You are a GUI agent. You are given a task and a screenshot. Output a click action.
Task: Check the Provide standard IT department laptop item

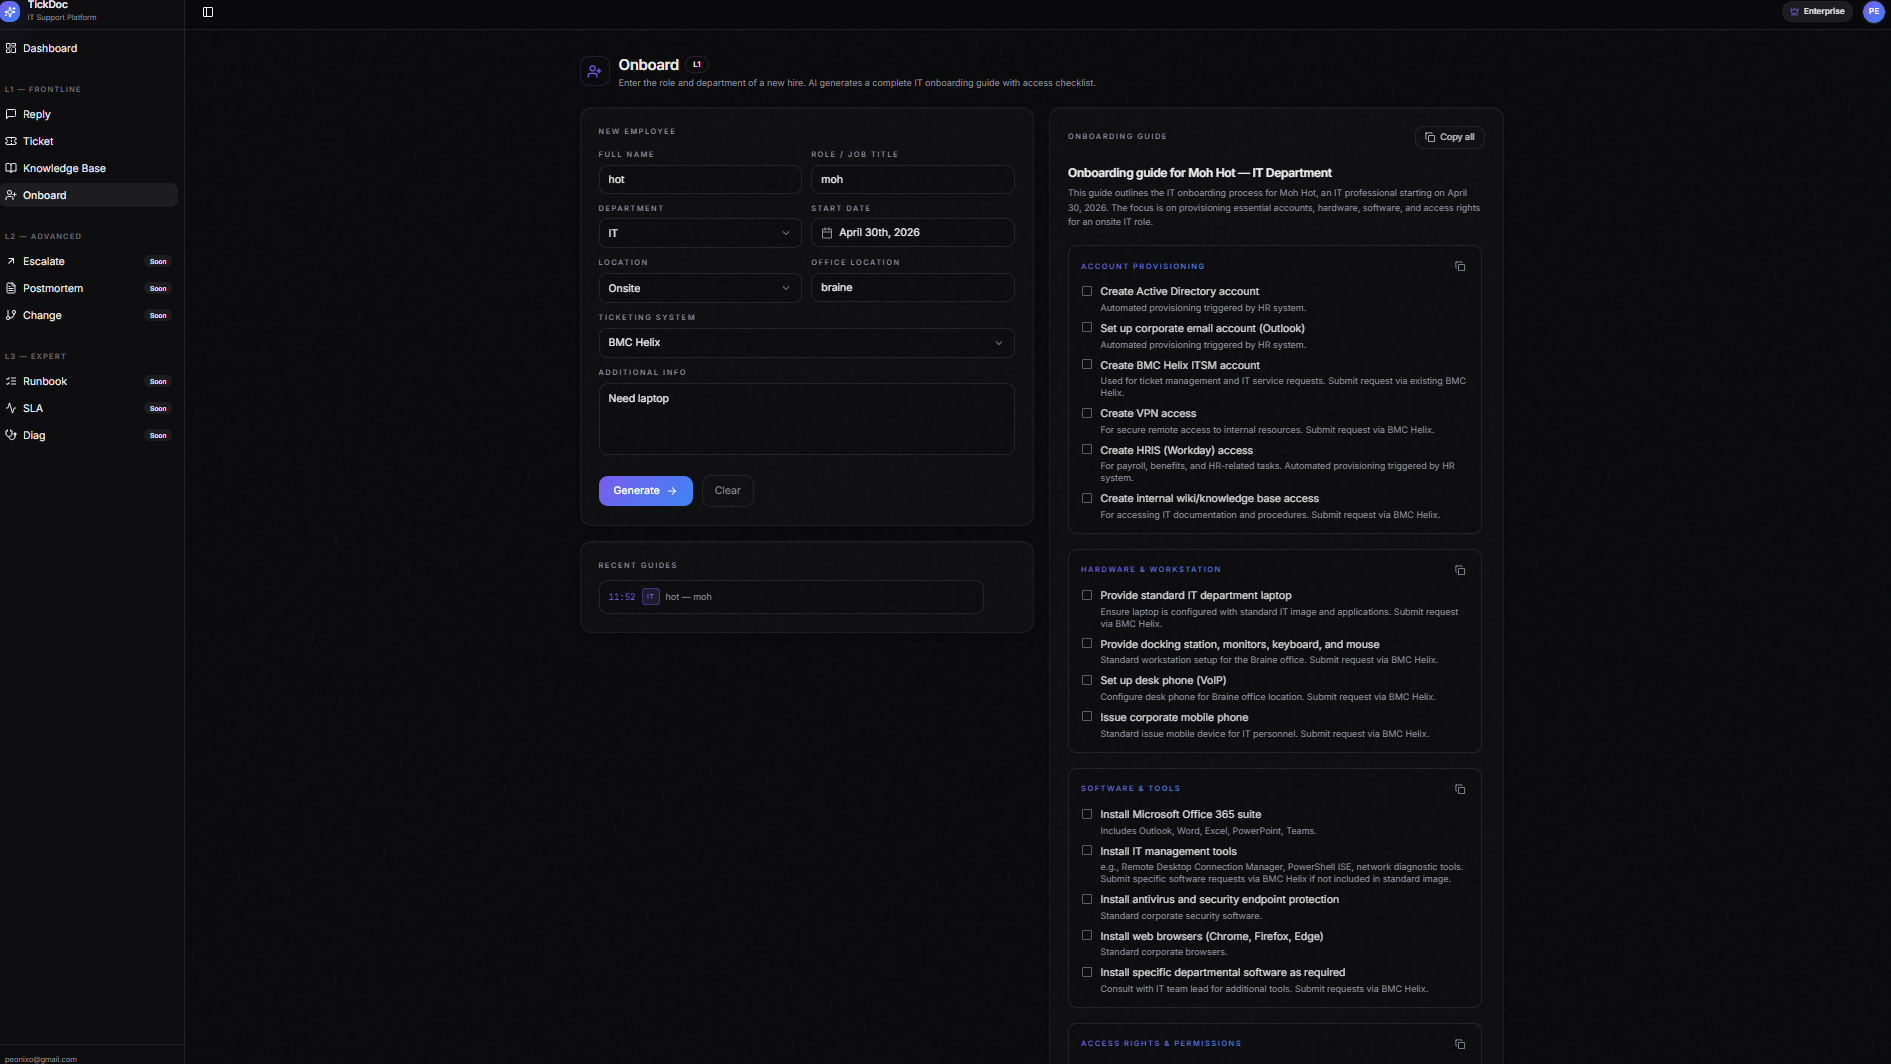[x=1087, y=595]
